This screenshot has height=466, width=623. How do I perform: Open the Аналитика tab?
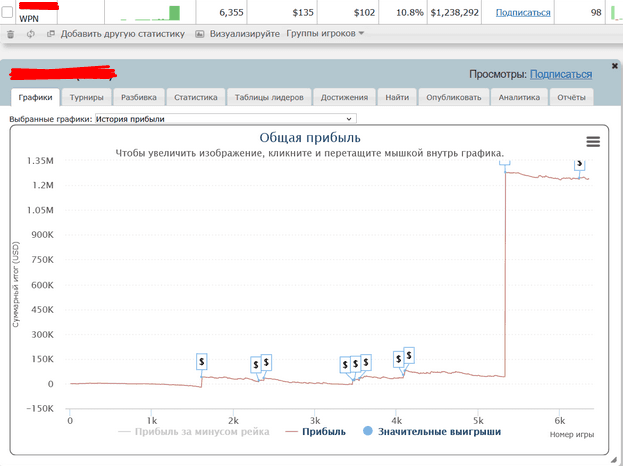pos(519,97)
